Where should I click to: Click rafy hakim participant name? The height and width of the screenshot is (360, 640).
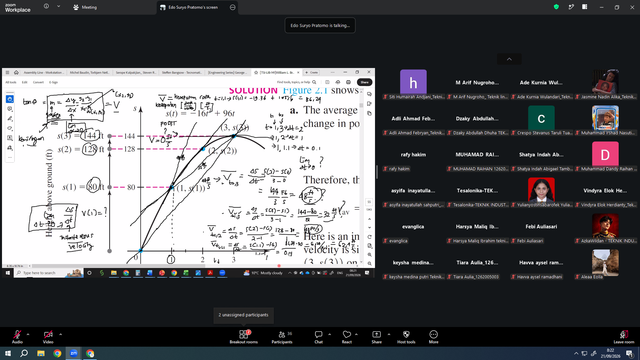coord(413,155)
